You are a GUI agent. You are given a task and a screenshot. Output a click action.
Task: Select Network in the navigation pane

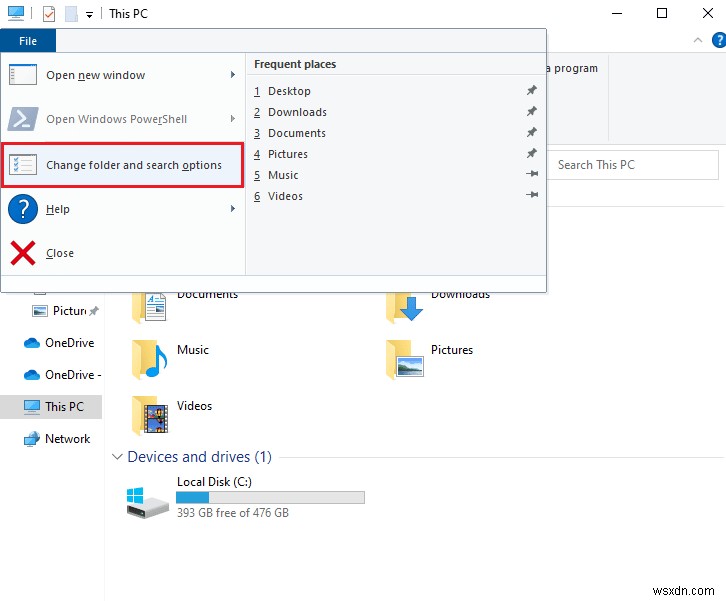tap(68, 438)
